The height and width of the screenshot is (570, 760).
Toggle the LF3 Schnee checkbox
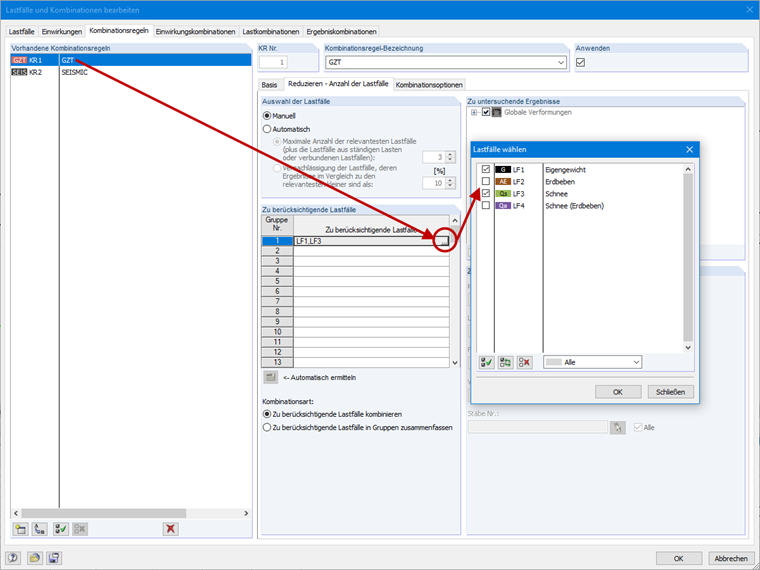click(486, 193)
